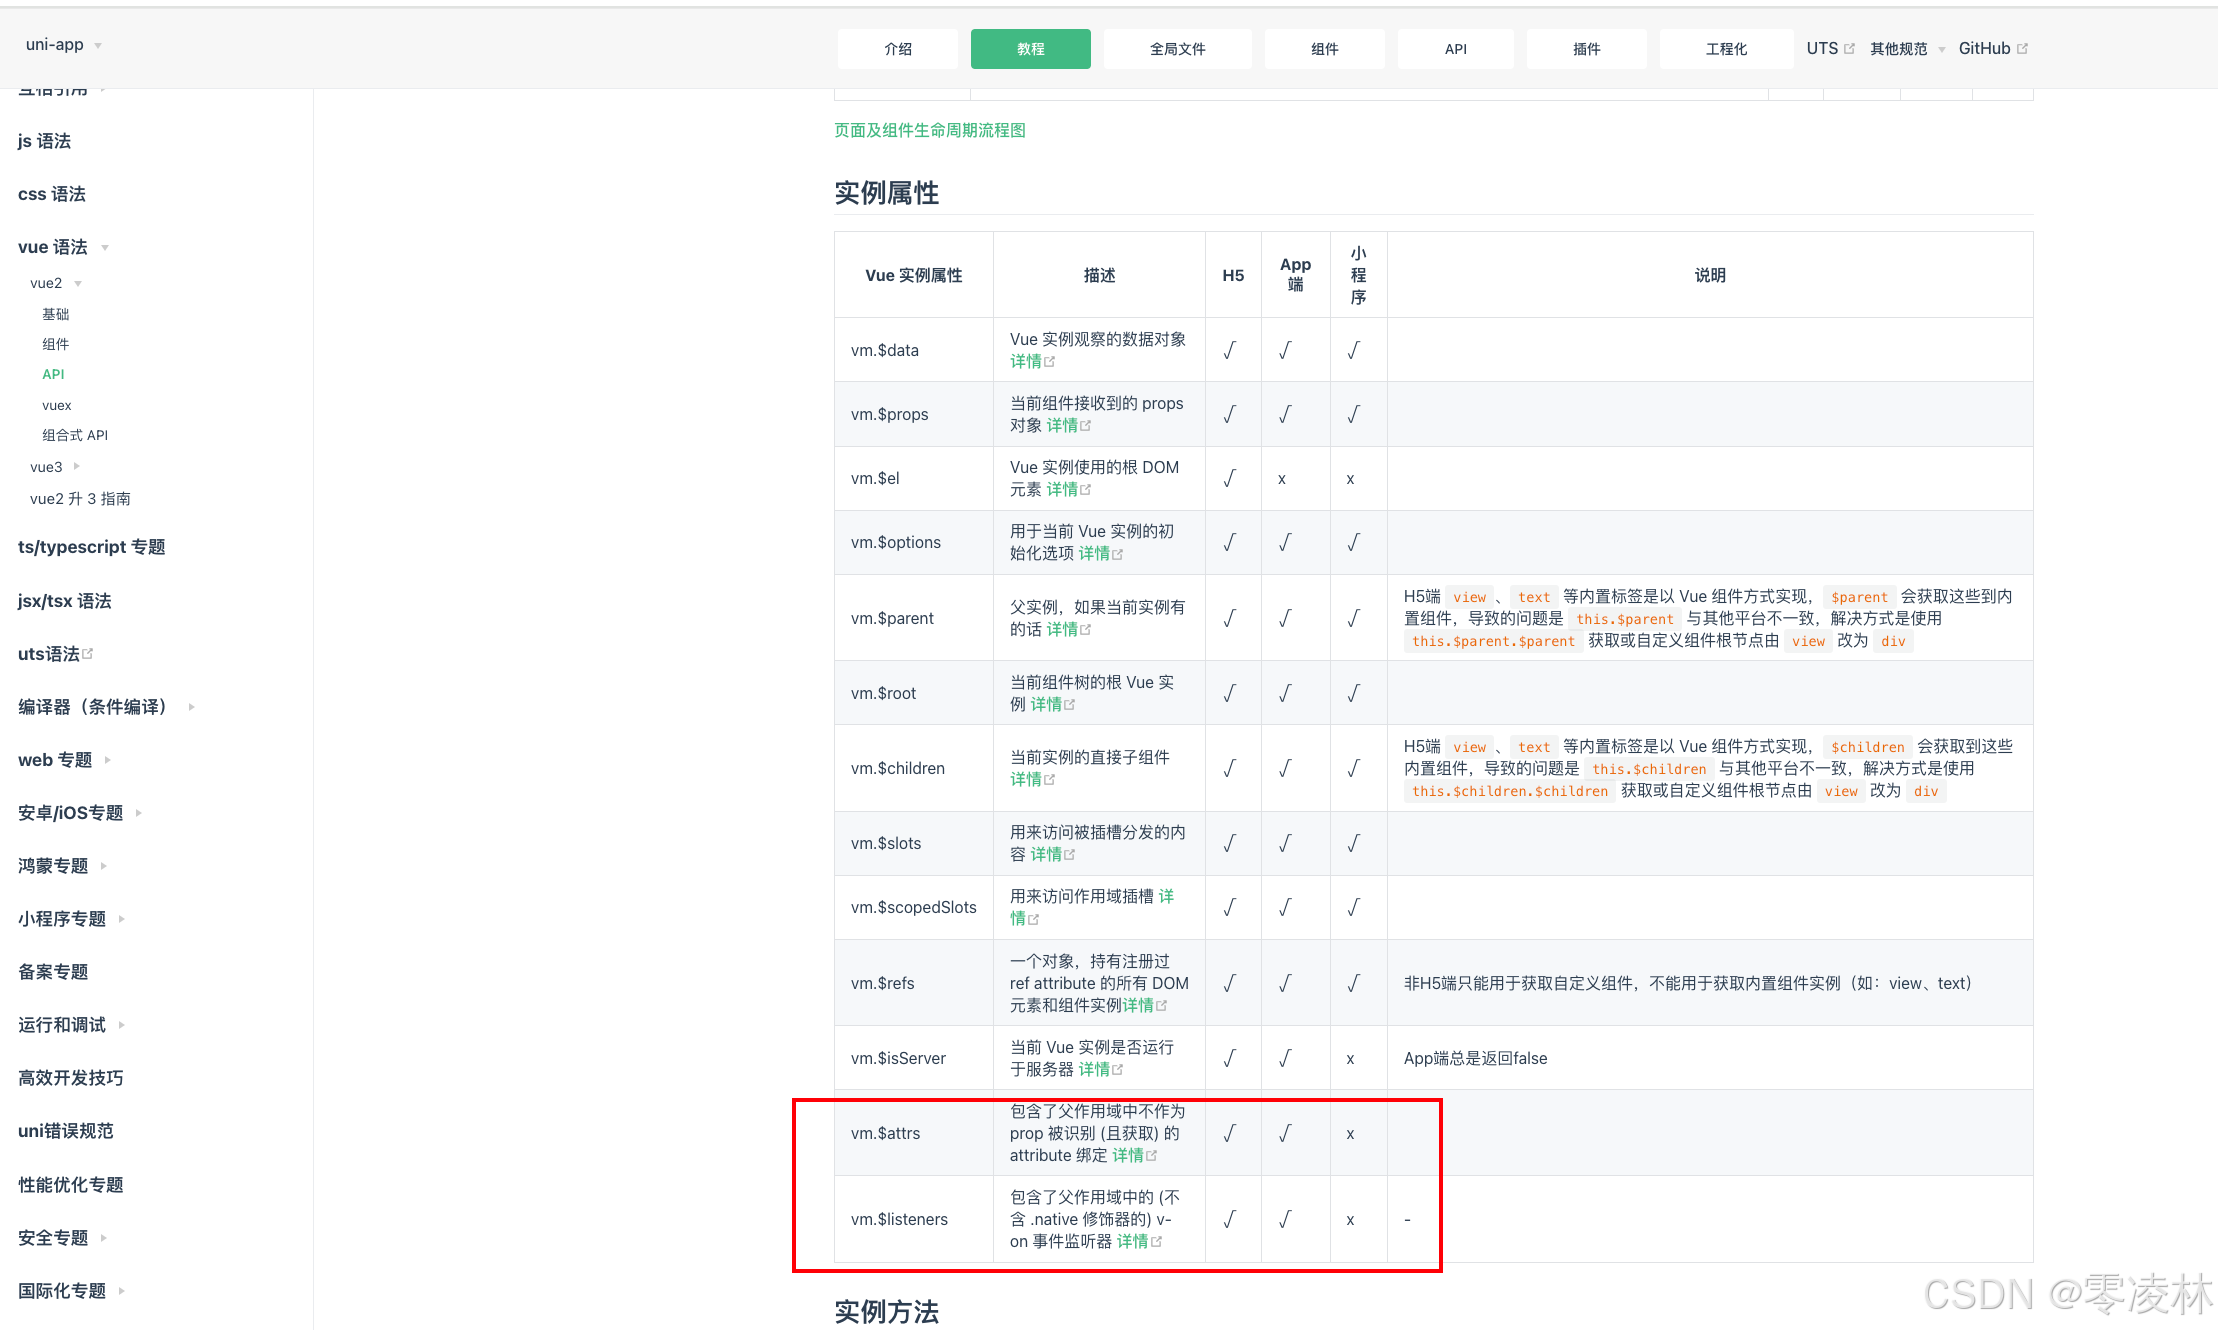Switch to the 组件 tab
Screen dimensions: 2218x1330
click(x=1324, y=49)
